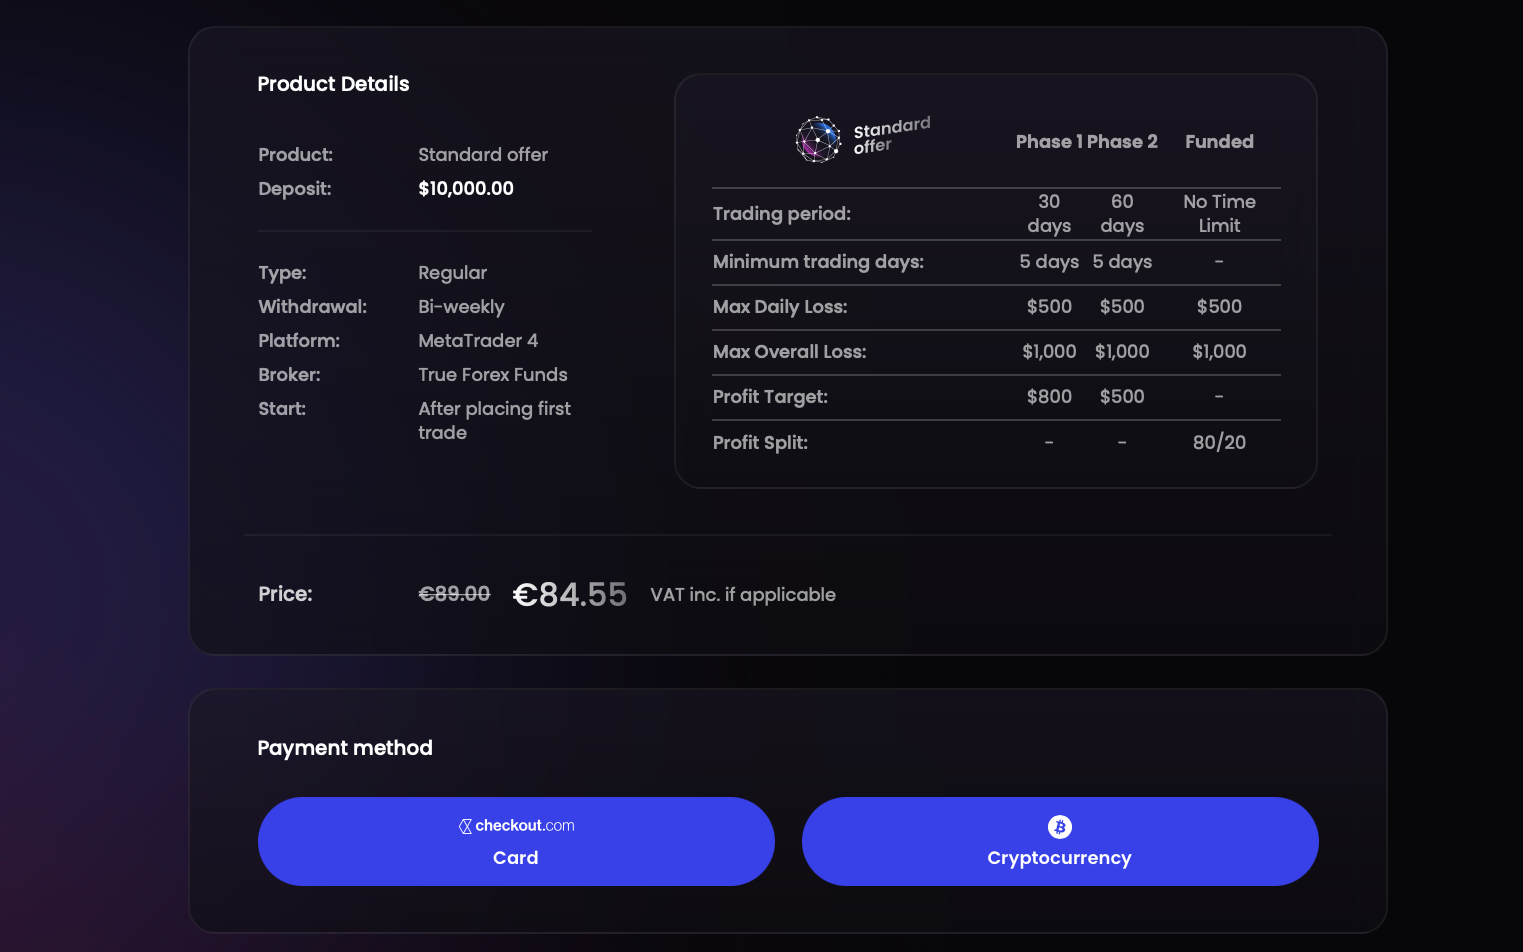Click the discounted €84.55 price
Image resolution: width=1523 pixels, height=952 pixels.
569,595
